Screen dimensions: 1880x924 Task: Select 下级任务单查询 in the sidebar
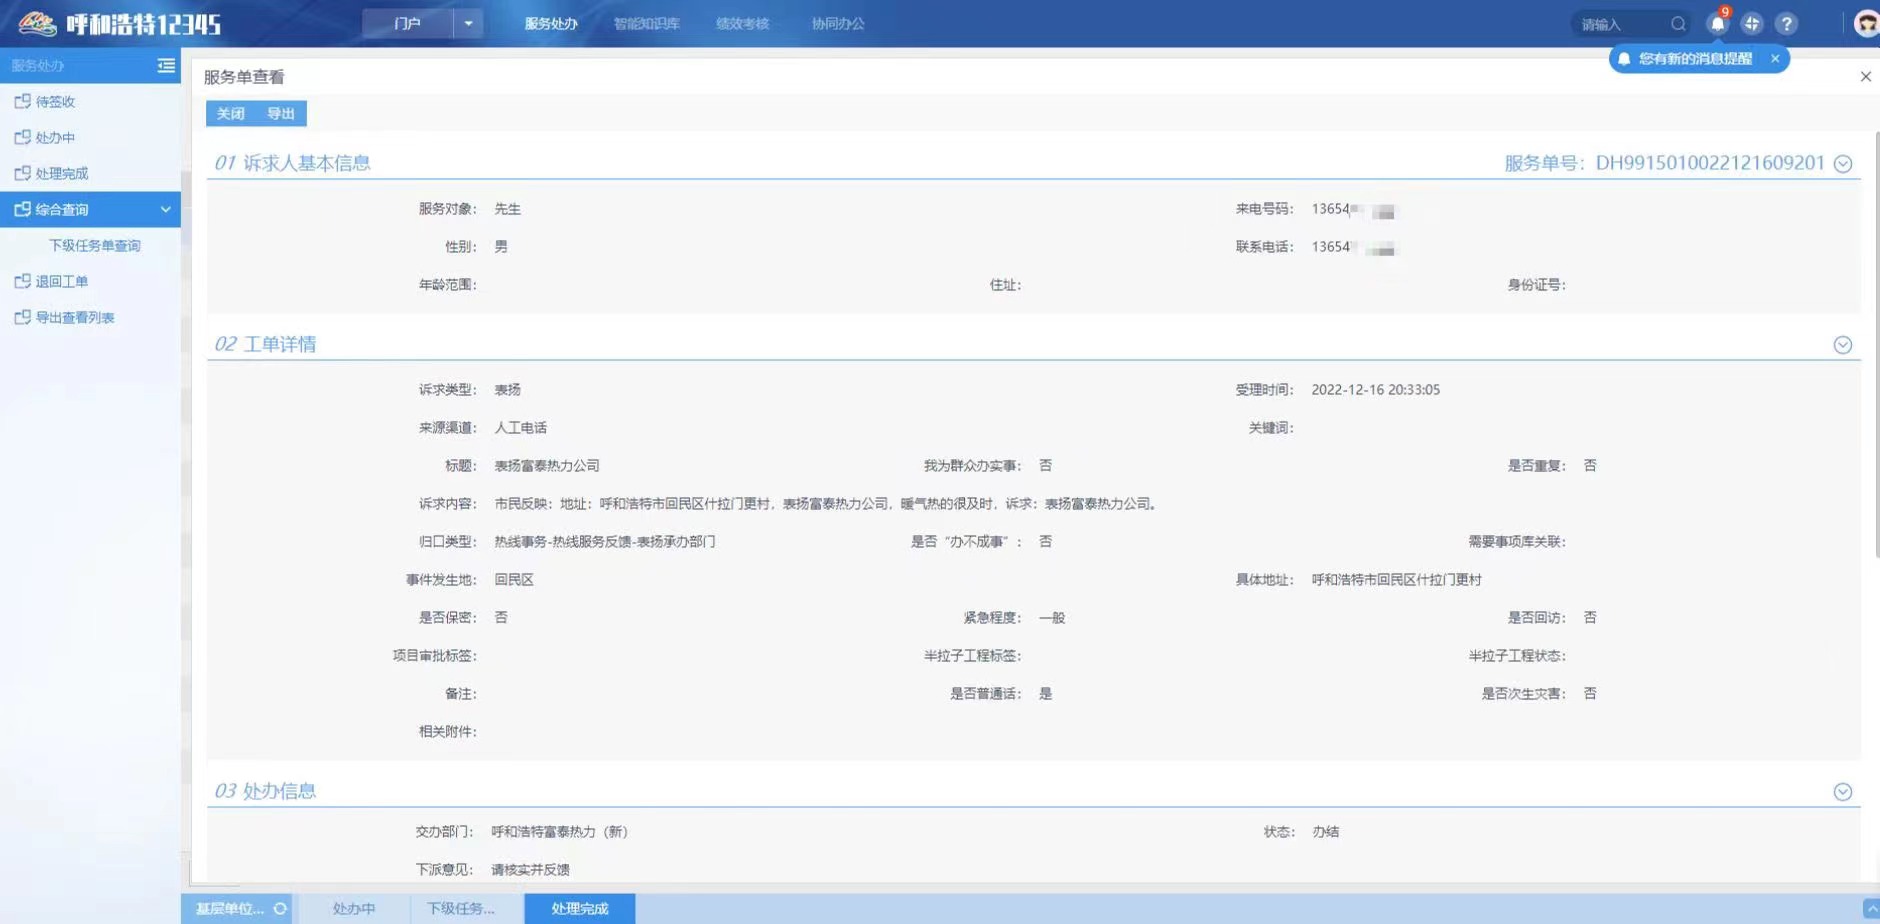pos(95,245)
